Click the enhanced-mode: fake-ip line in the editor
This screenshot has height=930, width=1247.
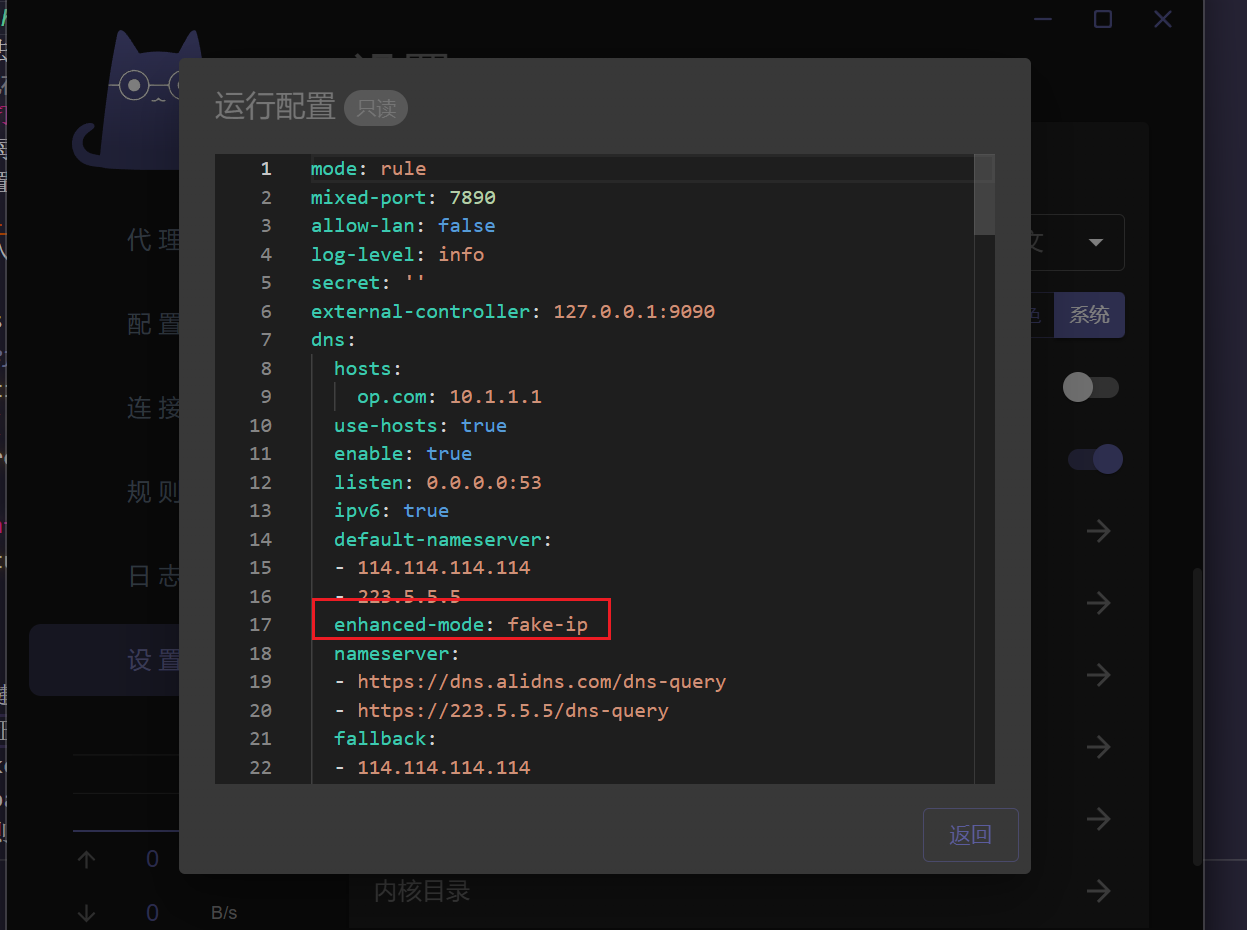click(x=461, y=625)
